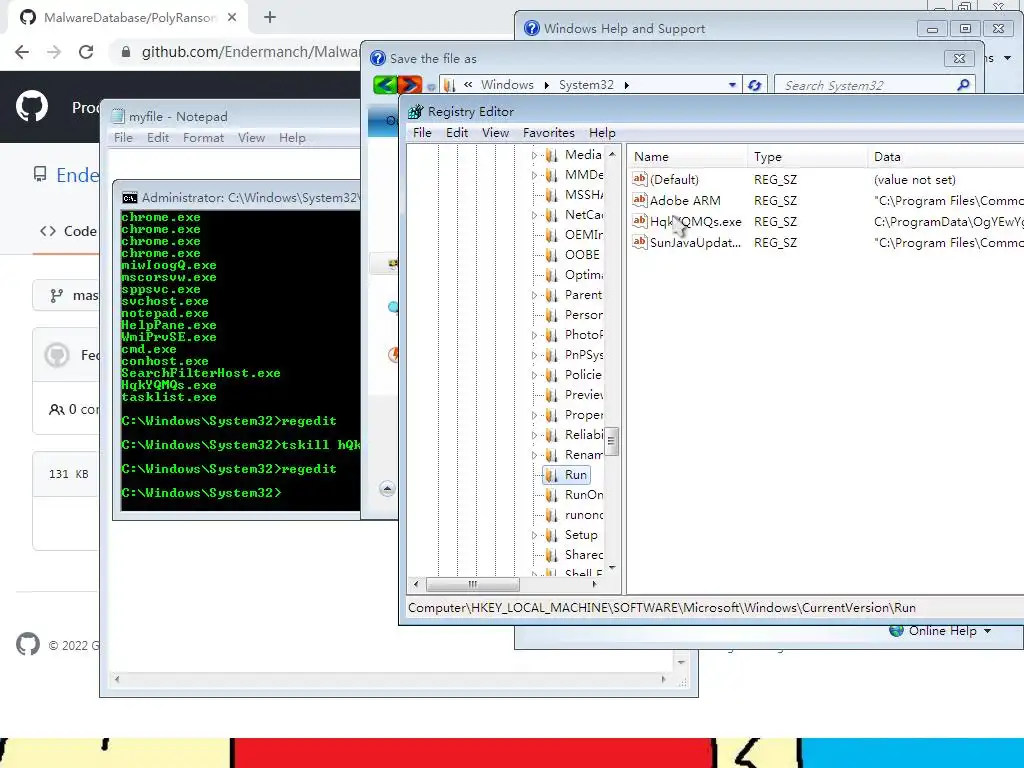
Task: Open a new Chrome tab
Action: tap(270, 18)
